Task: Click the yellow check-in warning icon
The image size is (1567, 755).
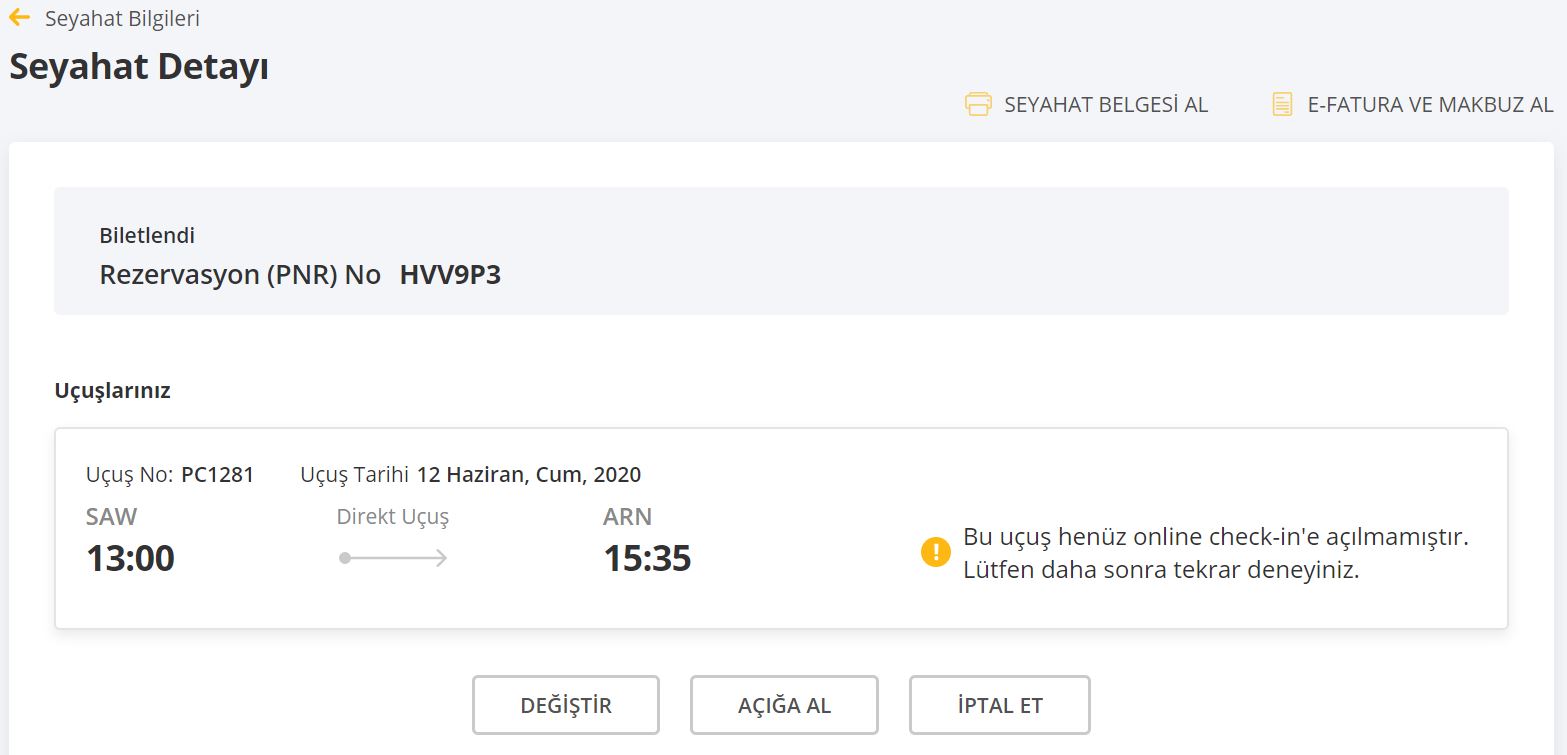Action: coord(935,552)
